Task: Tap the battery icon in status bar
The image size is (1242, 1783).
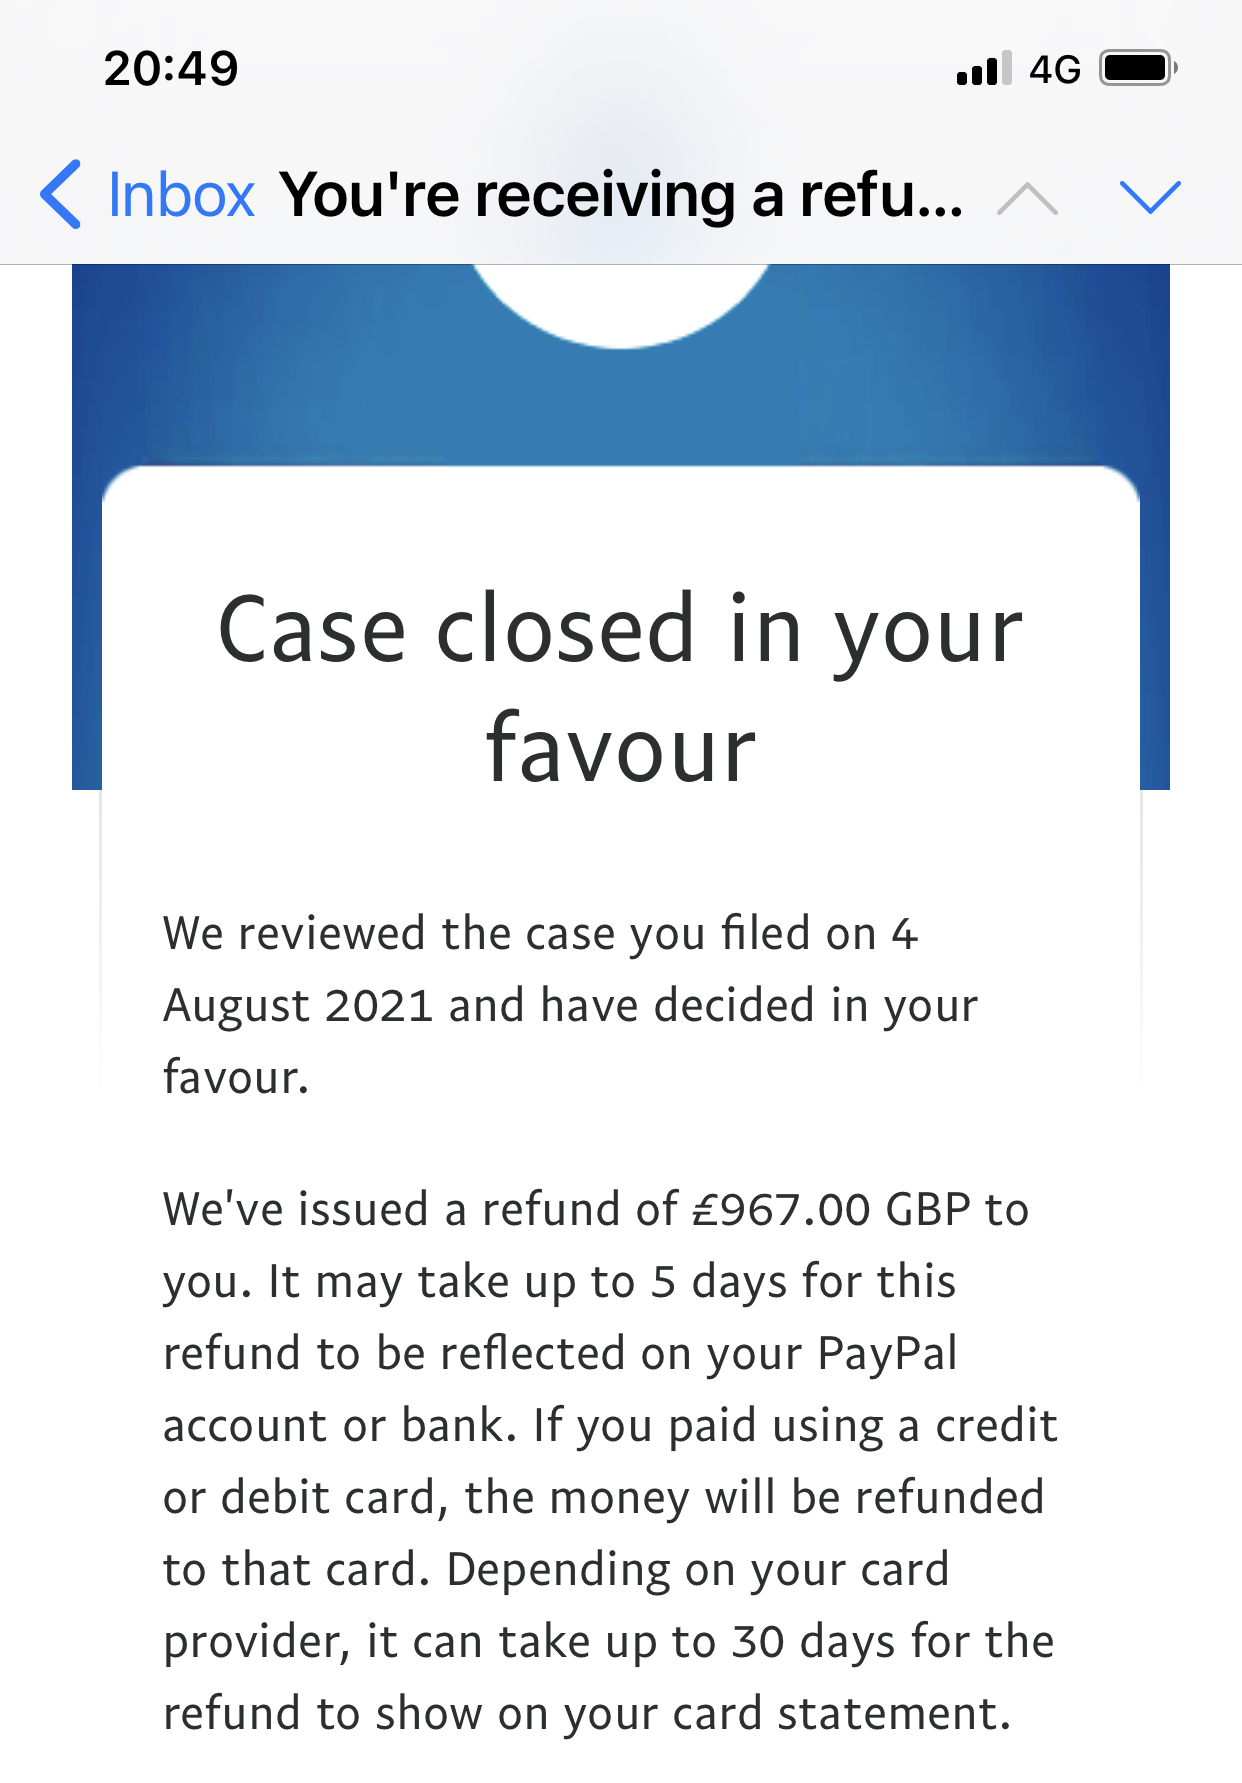Action: 1138,68
